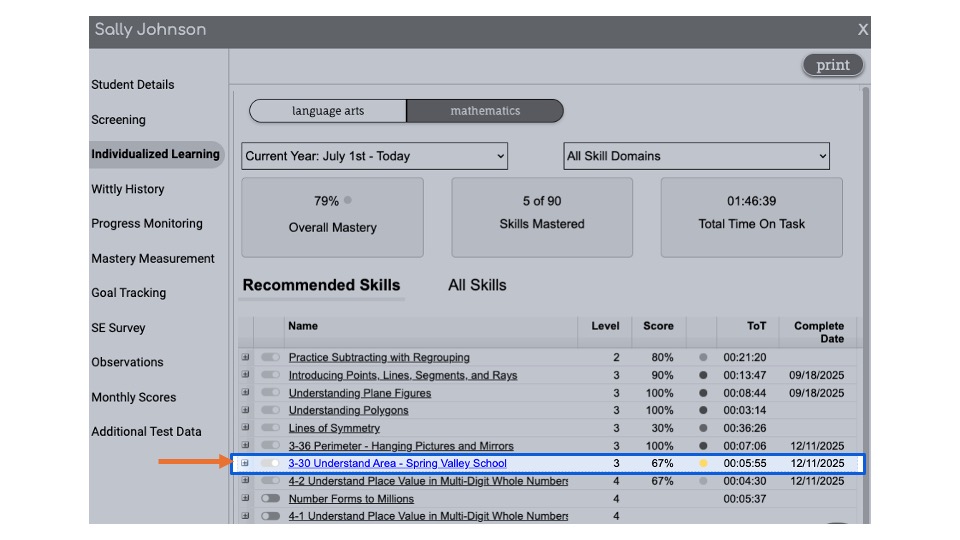Sort by the Level column header
Image resolution: width=960 pixels, height=540 pixels.
tap(606, 326)
